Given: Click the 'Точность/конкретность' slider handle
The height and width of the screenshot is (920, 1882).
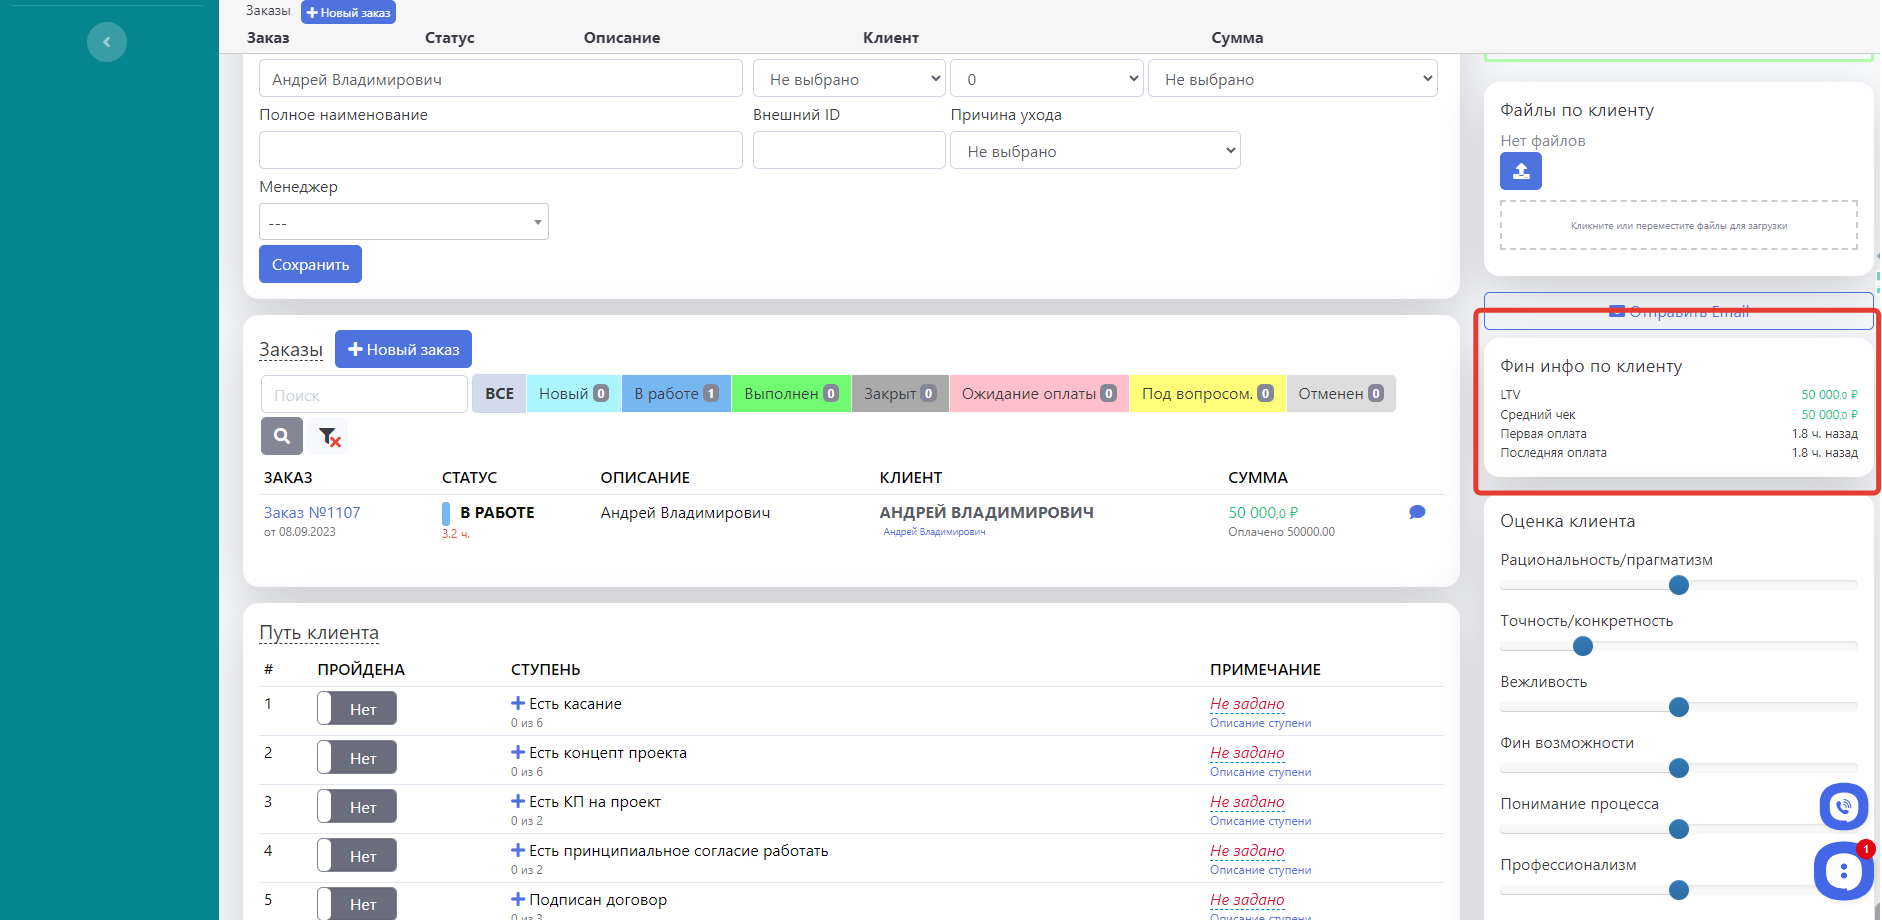Looking at the screenshot, I should point(1582,647).
